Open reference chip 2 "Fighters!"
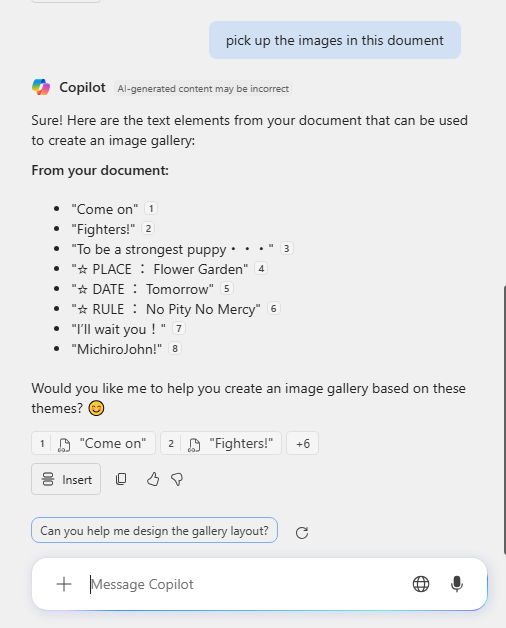Screen dimensions: 506x628 (221, 443)
